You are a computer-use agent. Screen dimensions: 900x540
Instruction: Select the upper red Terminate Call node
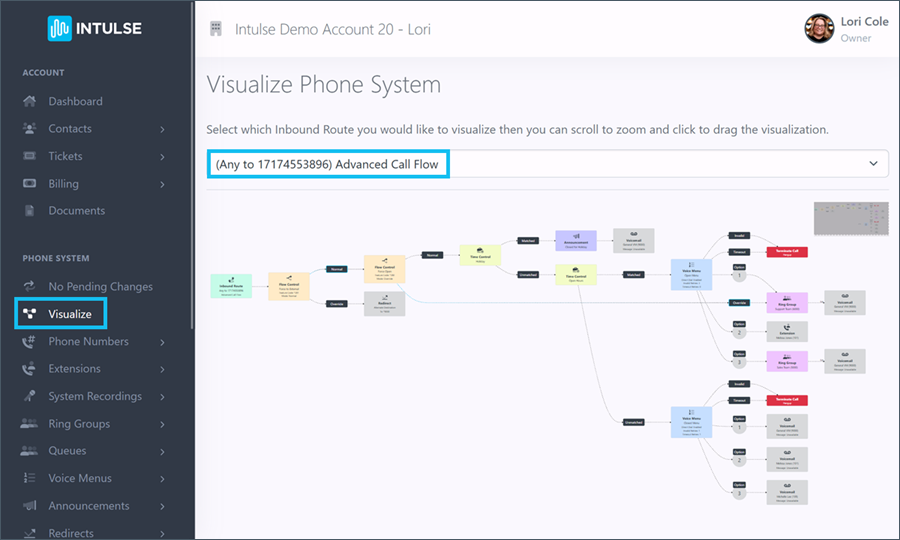787,252
